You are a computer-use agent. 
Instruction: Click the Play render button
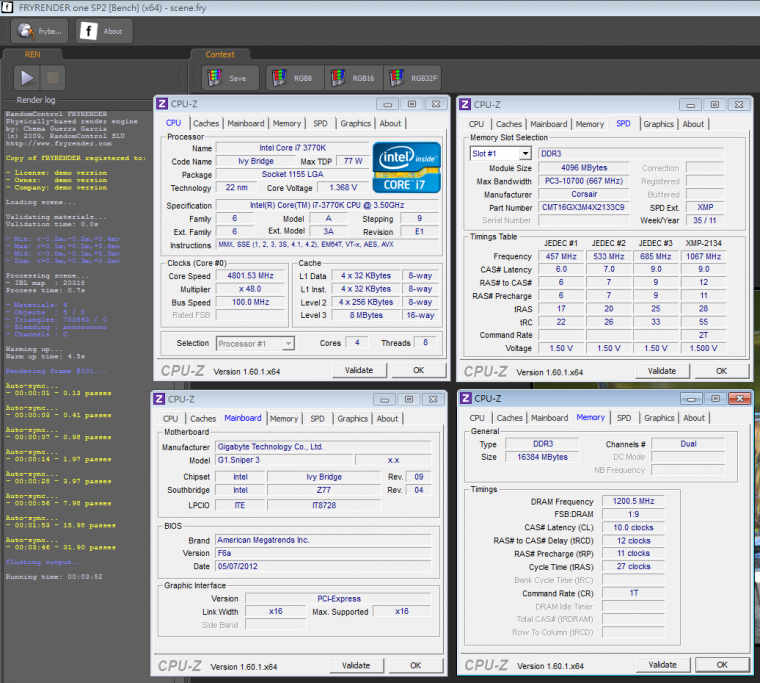pos(27,78)
